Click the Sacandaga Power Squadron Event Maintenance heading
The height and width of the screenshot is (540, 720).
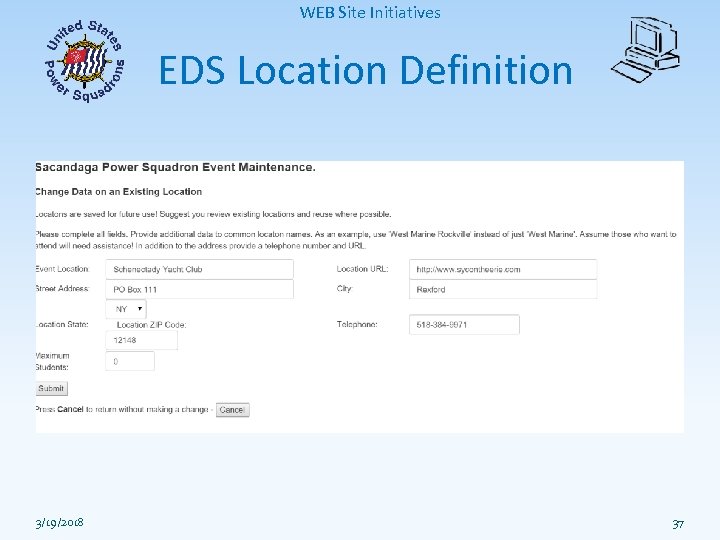175,167
